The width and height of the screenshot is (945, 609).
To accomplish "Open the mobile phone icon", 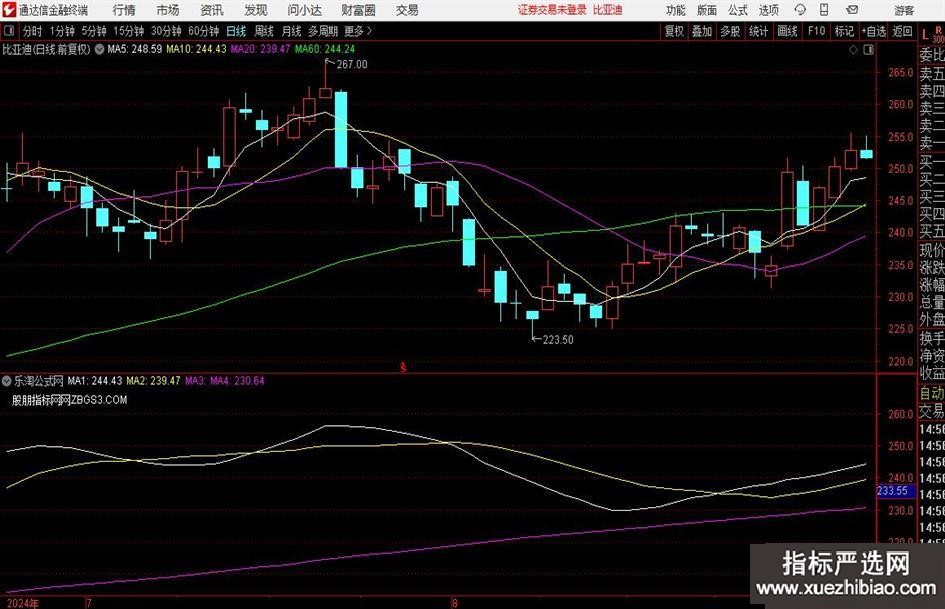I will (x=824, y=10).
